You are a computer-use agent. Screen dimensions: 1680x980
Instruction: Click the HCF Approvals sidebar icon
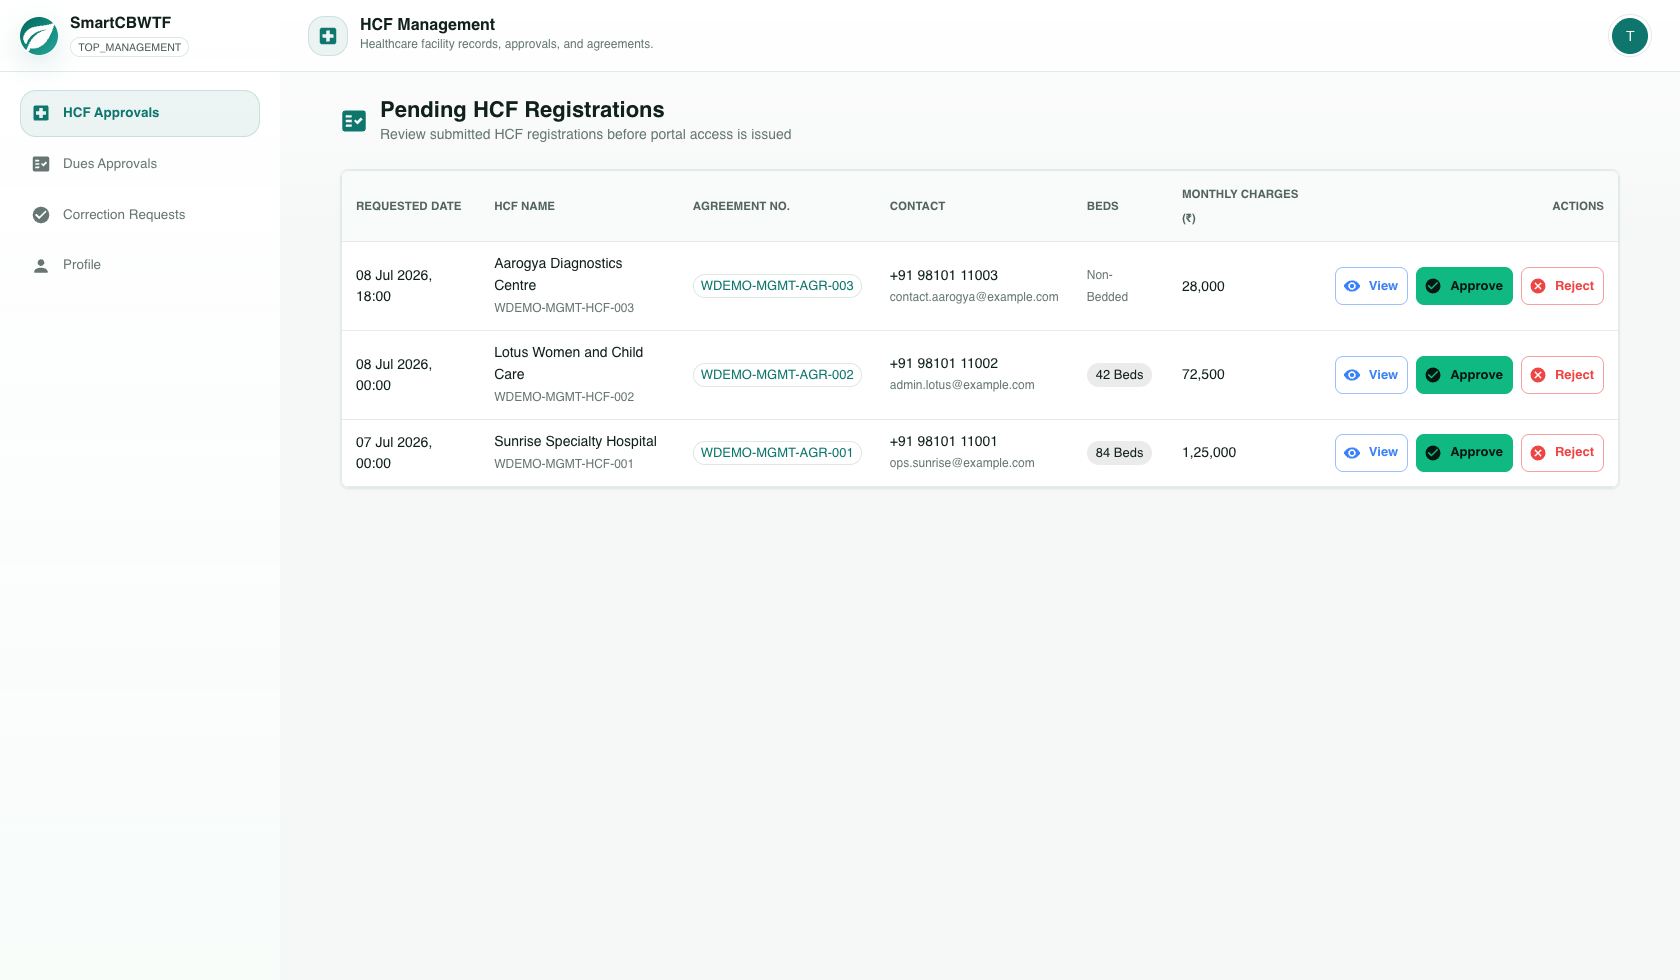click(x=41, y=113)
